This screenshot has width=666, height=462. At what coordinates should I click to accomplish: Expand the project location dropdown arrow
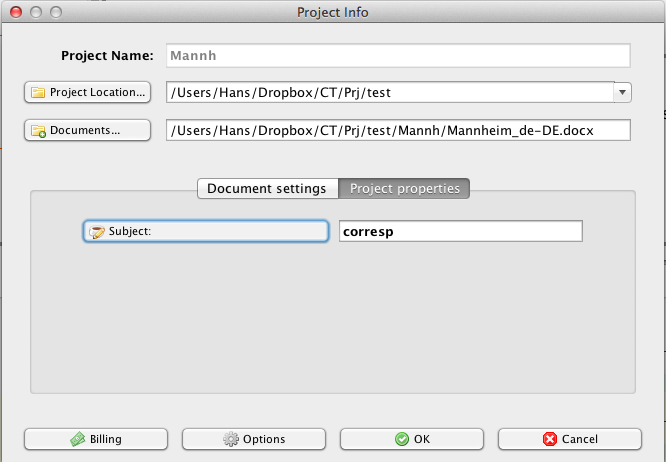tap(622, 92)
